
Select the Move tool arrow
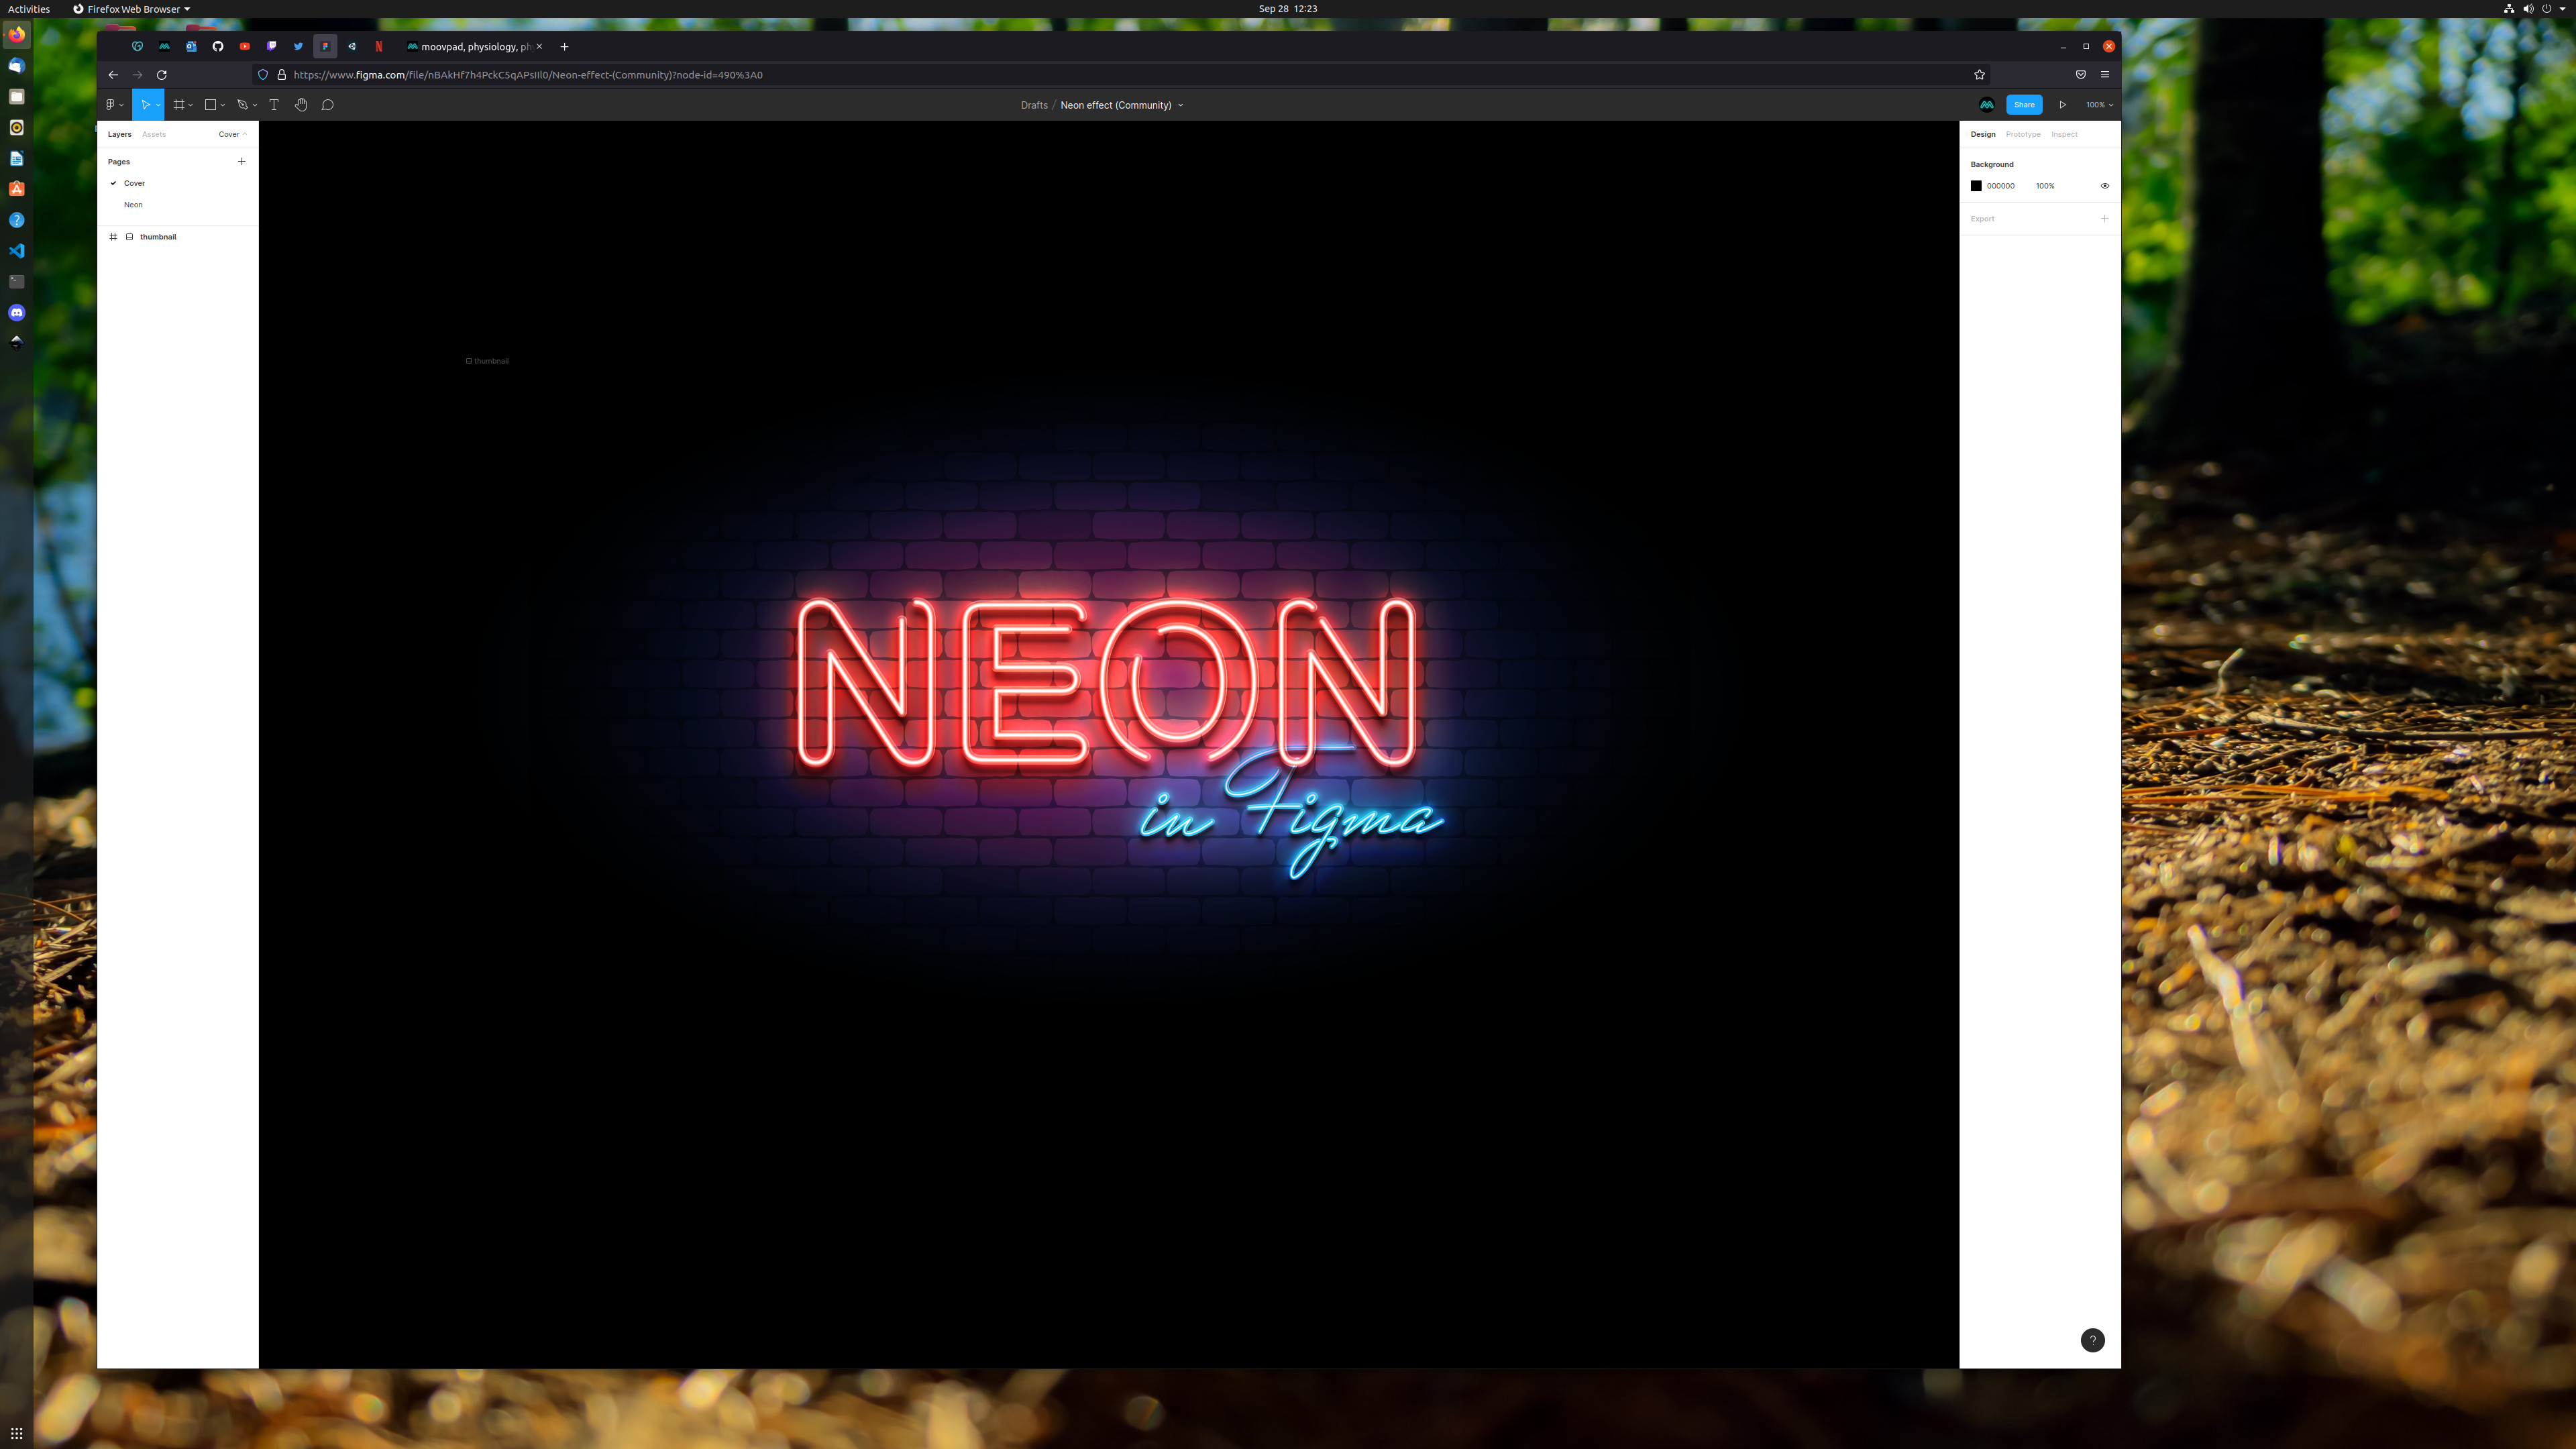coord(145,105)
